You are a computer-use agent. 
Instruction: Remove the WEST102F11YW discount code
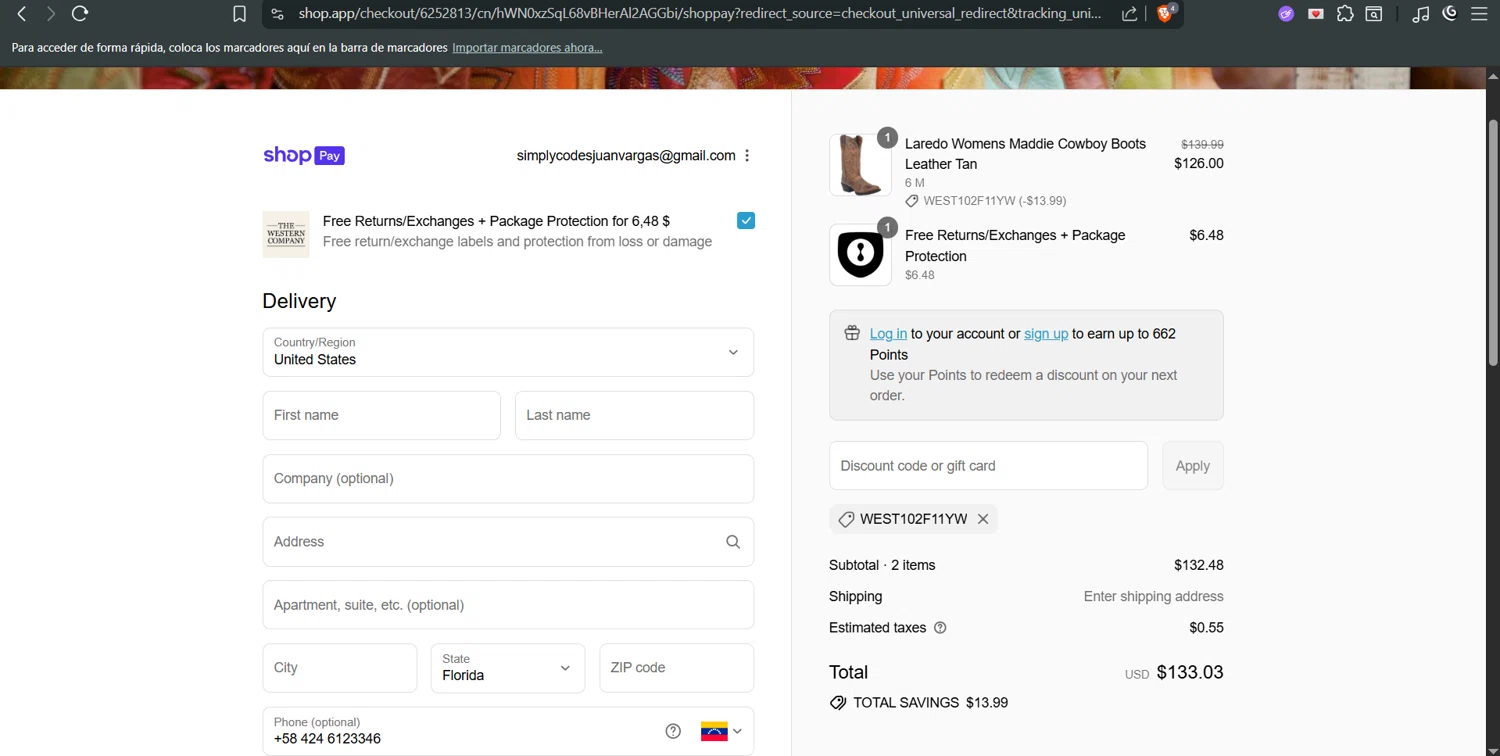tap(983, 519)
